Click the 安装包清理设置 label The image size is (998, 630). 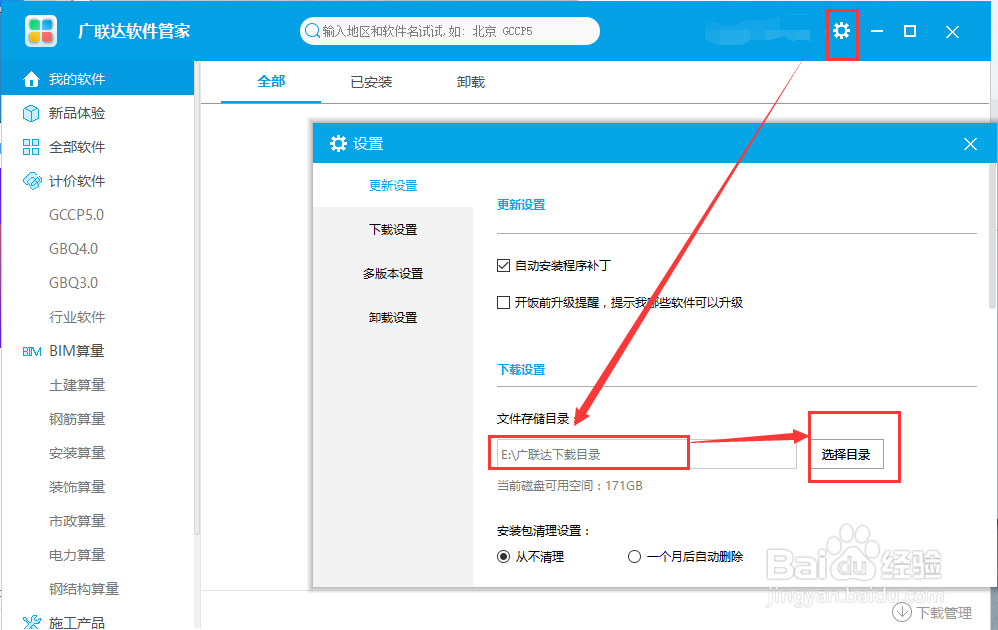click(x=543, y=531)
